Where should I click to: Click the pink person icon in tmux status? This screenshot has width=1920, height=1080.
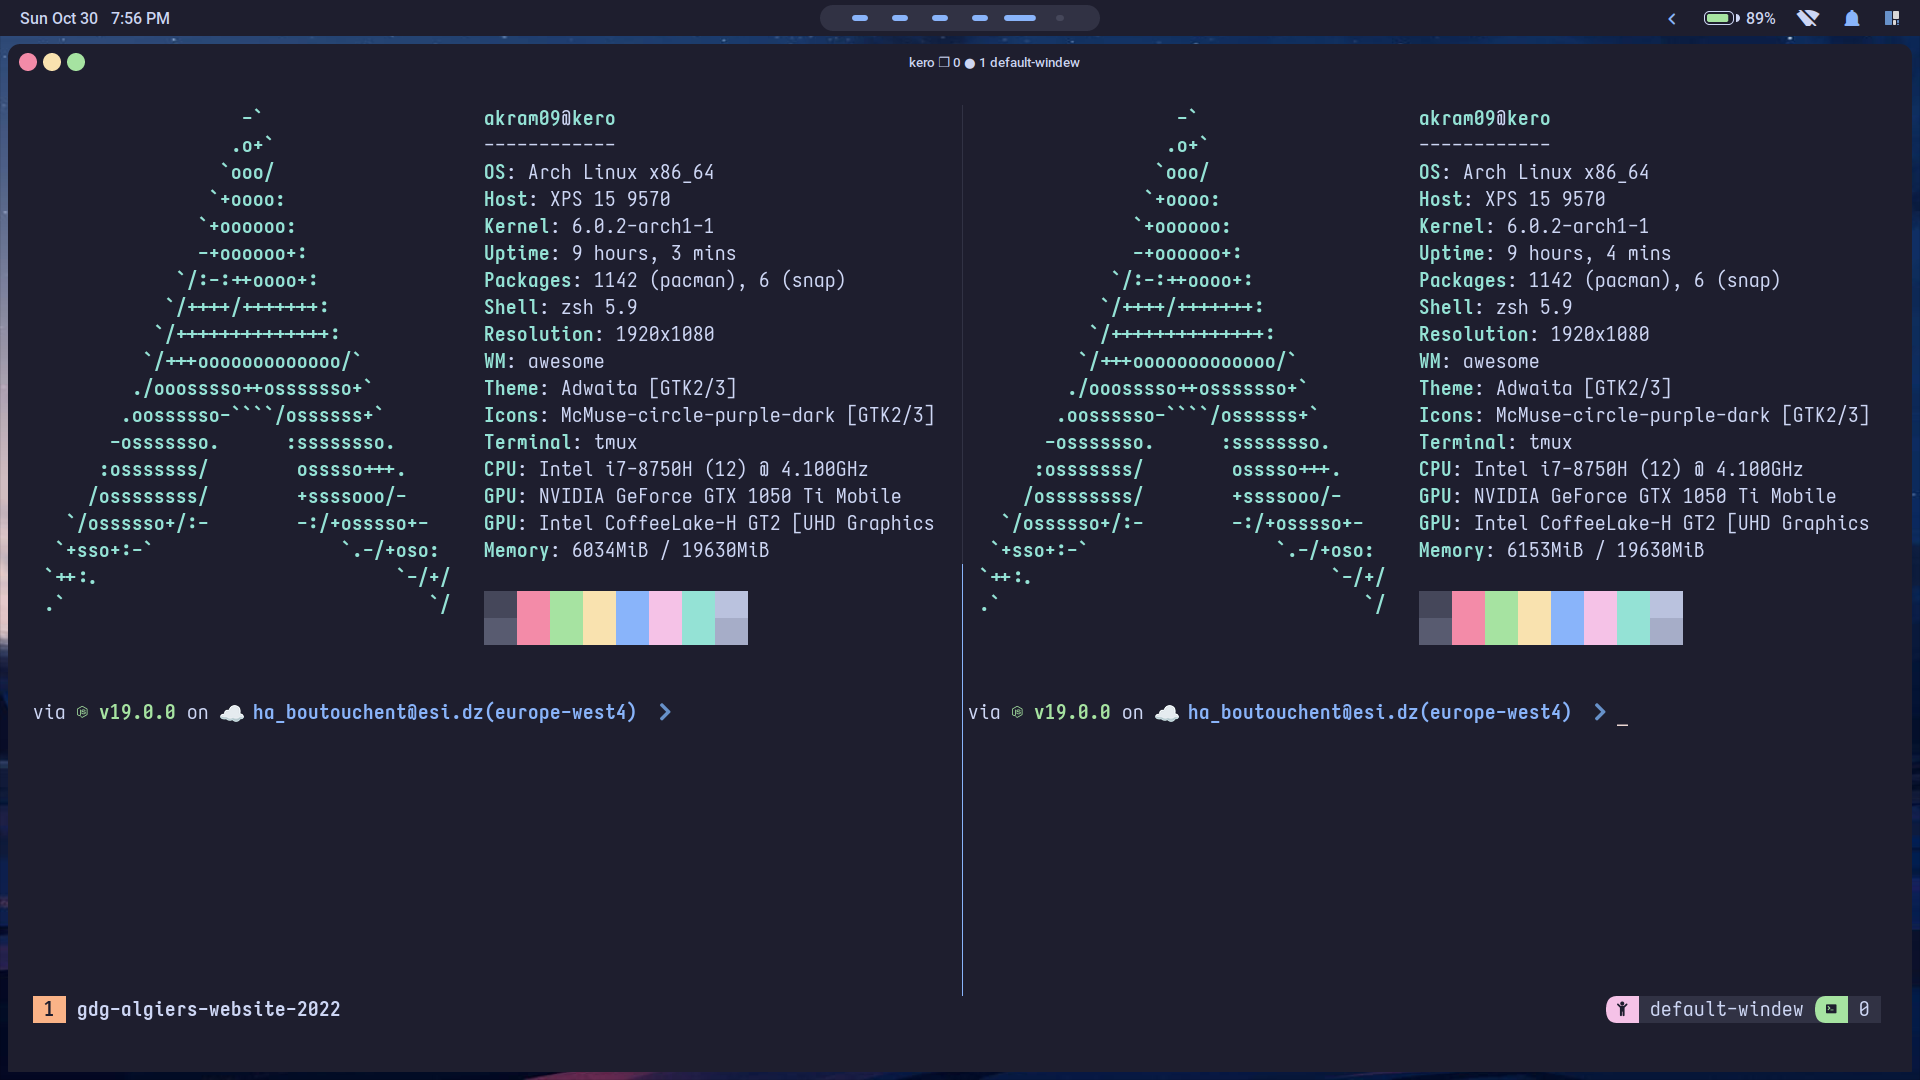pos(1622,1009)
